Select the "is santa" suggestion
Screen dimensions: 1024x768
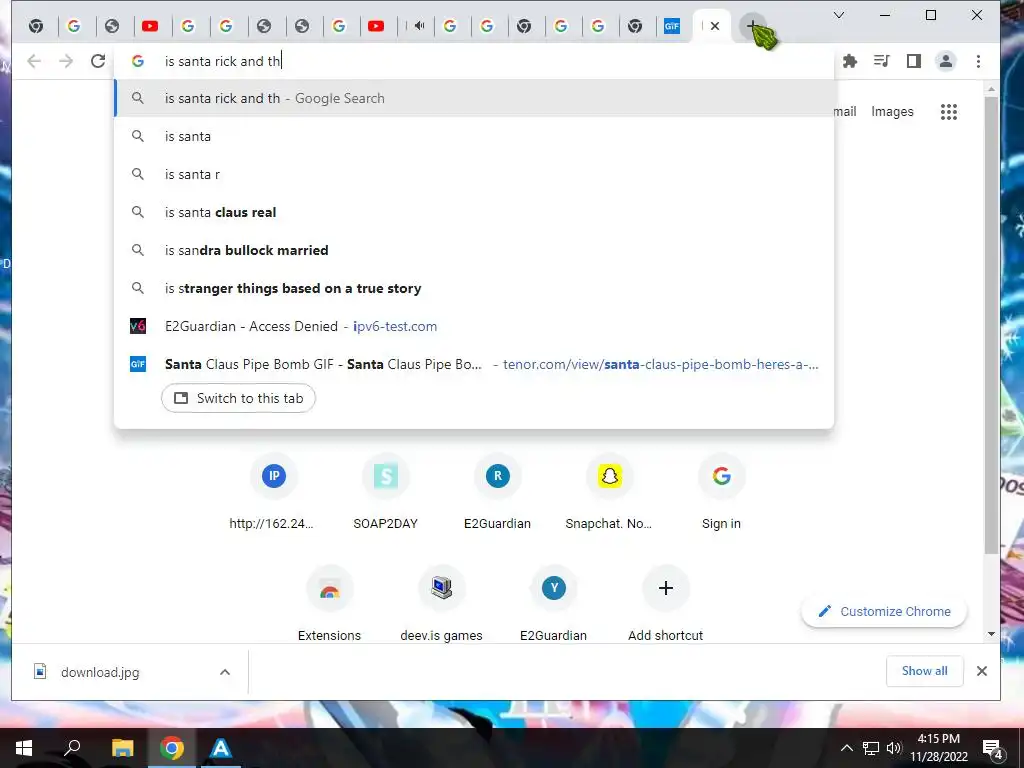pyautogui.click(x=474, y=136)
